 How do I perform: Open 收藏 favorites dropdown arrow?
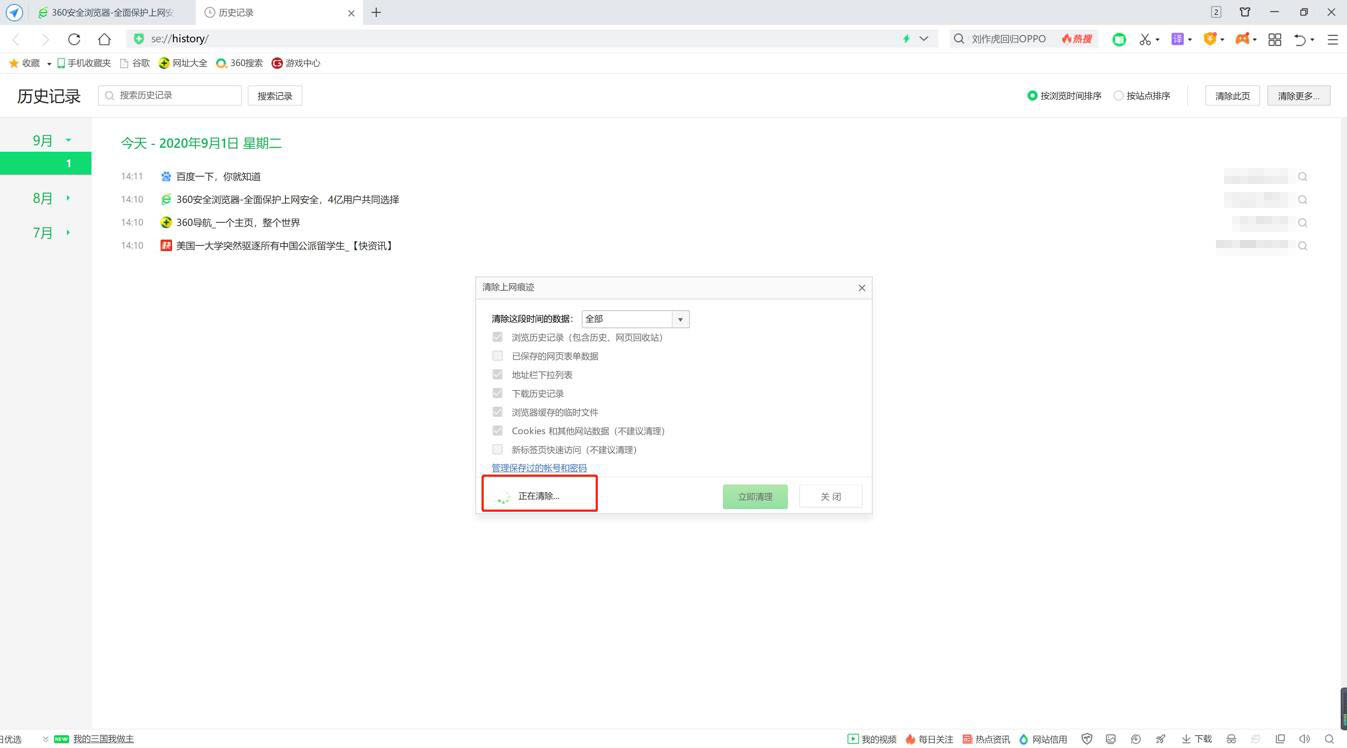(49, 64)
